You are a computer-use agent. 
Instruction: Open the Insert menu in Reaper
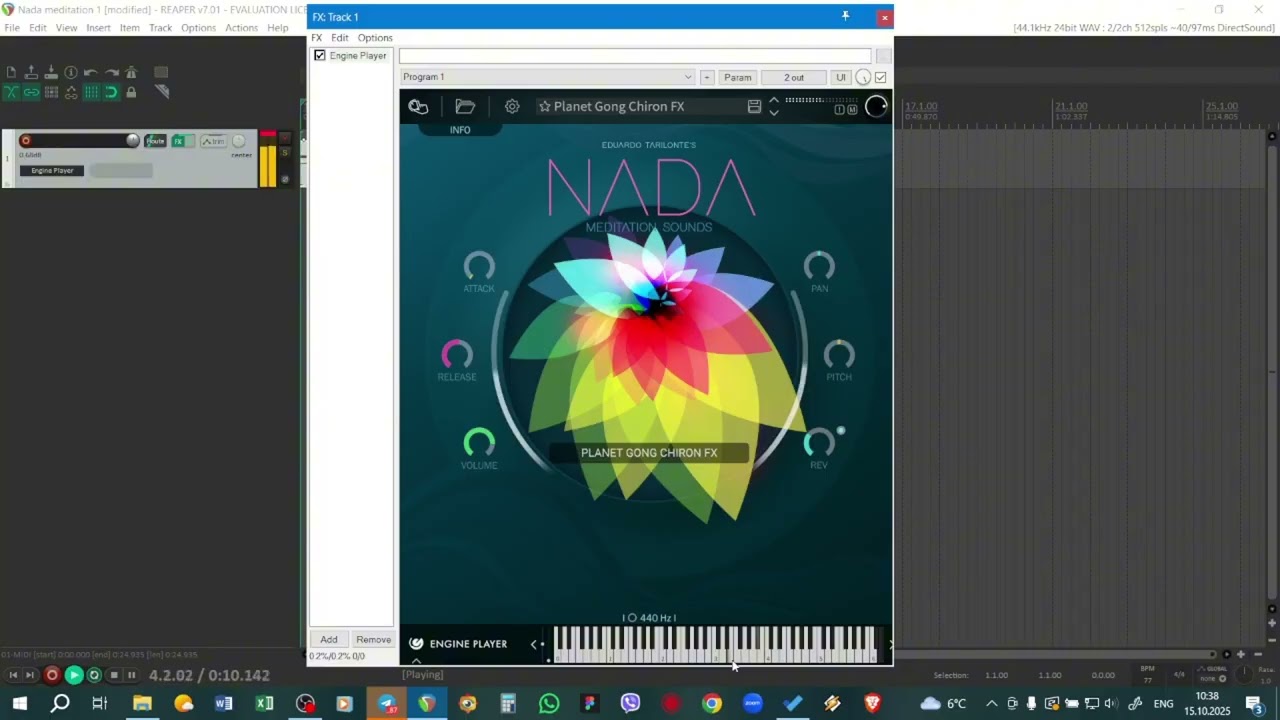[98, 28]
